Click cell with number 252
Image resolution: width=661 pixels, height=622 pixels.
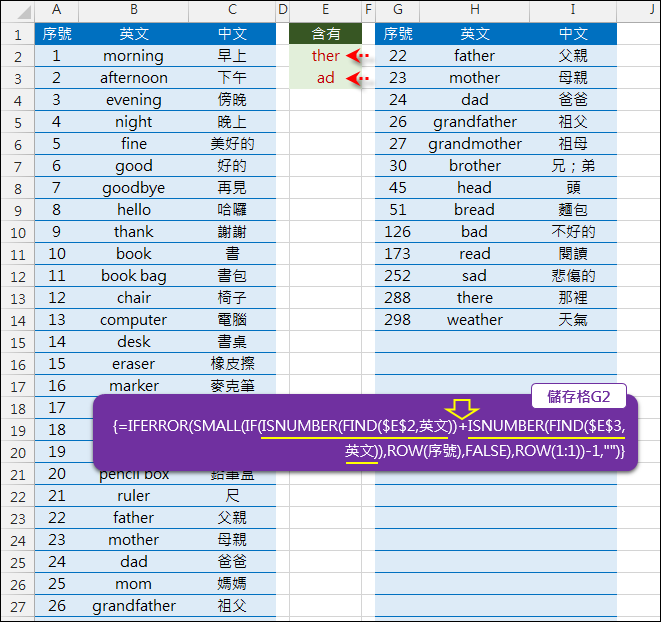pyautogui.click(x=398, y=276)
